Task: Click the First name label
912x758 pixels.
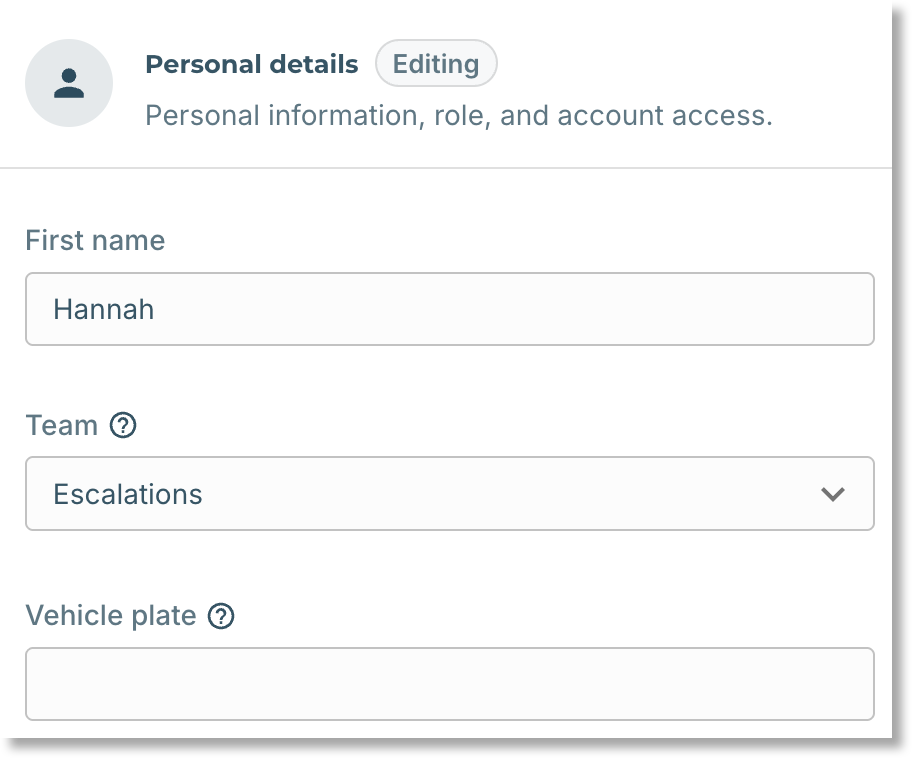Action: (x=95, y=240)
